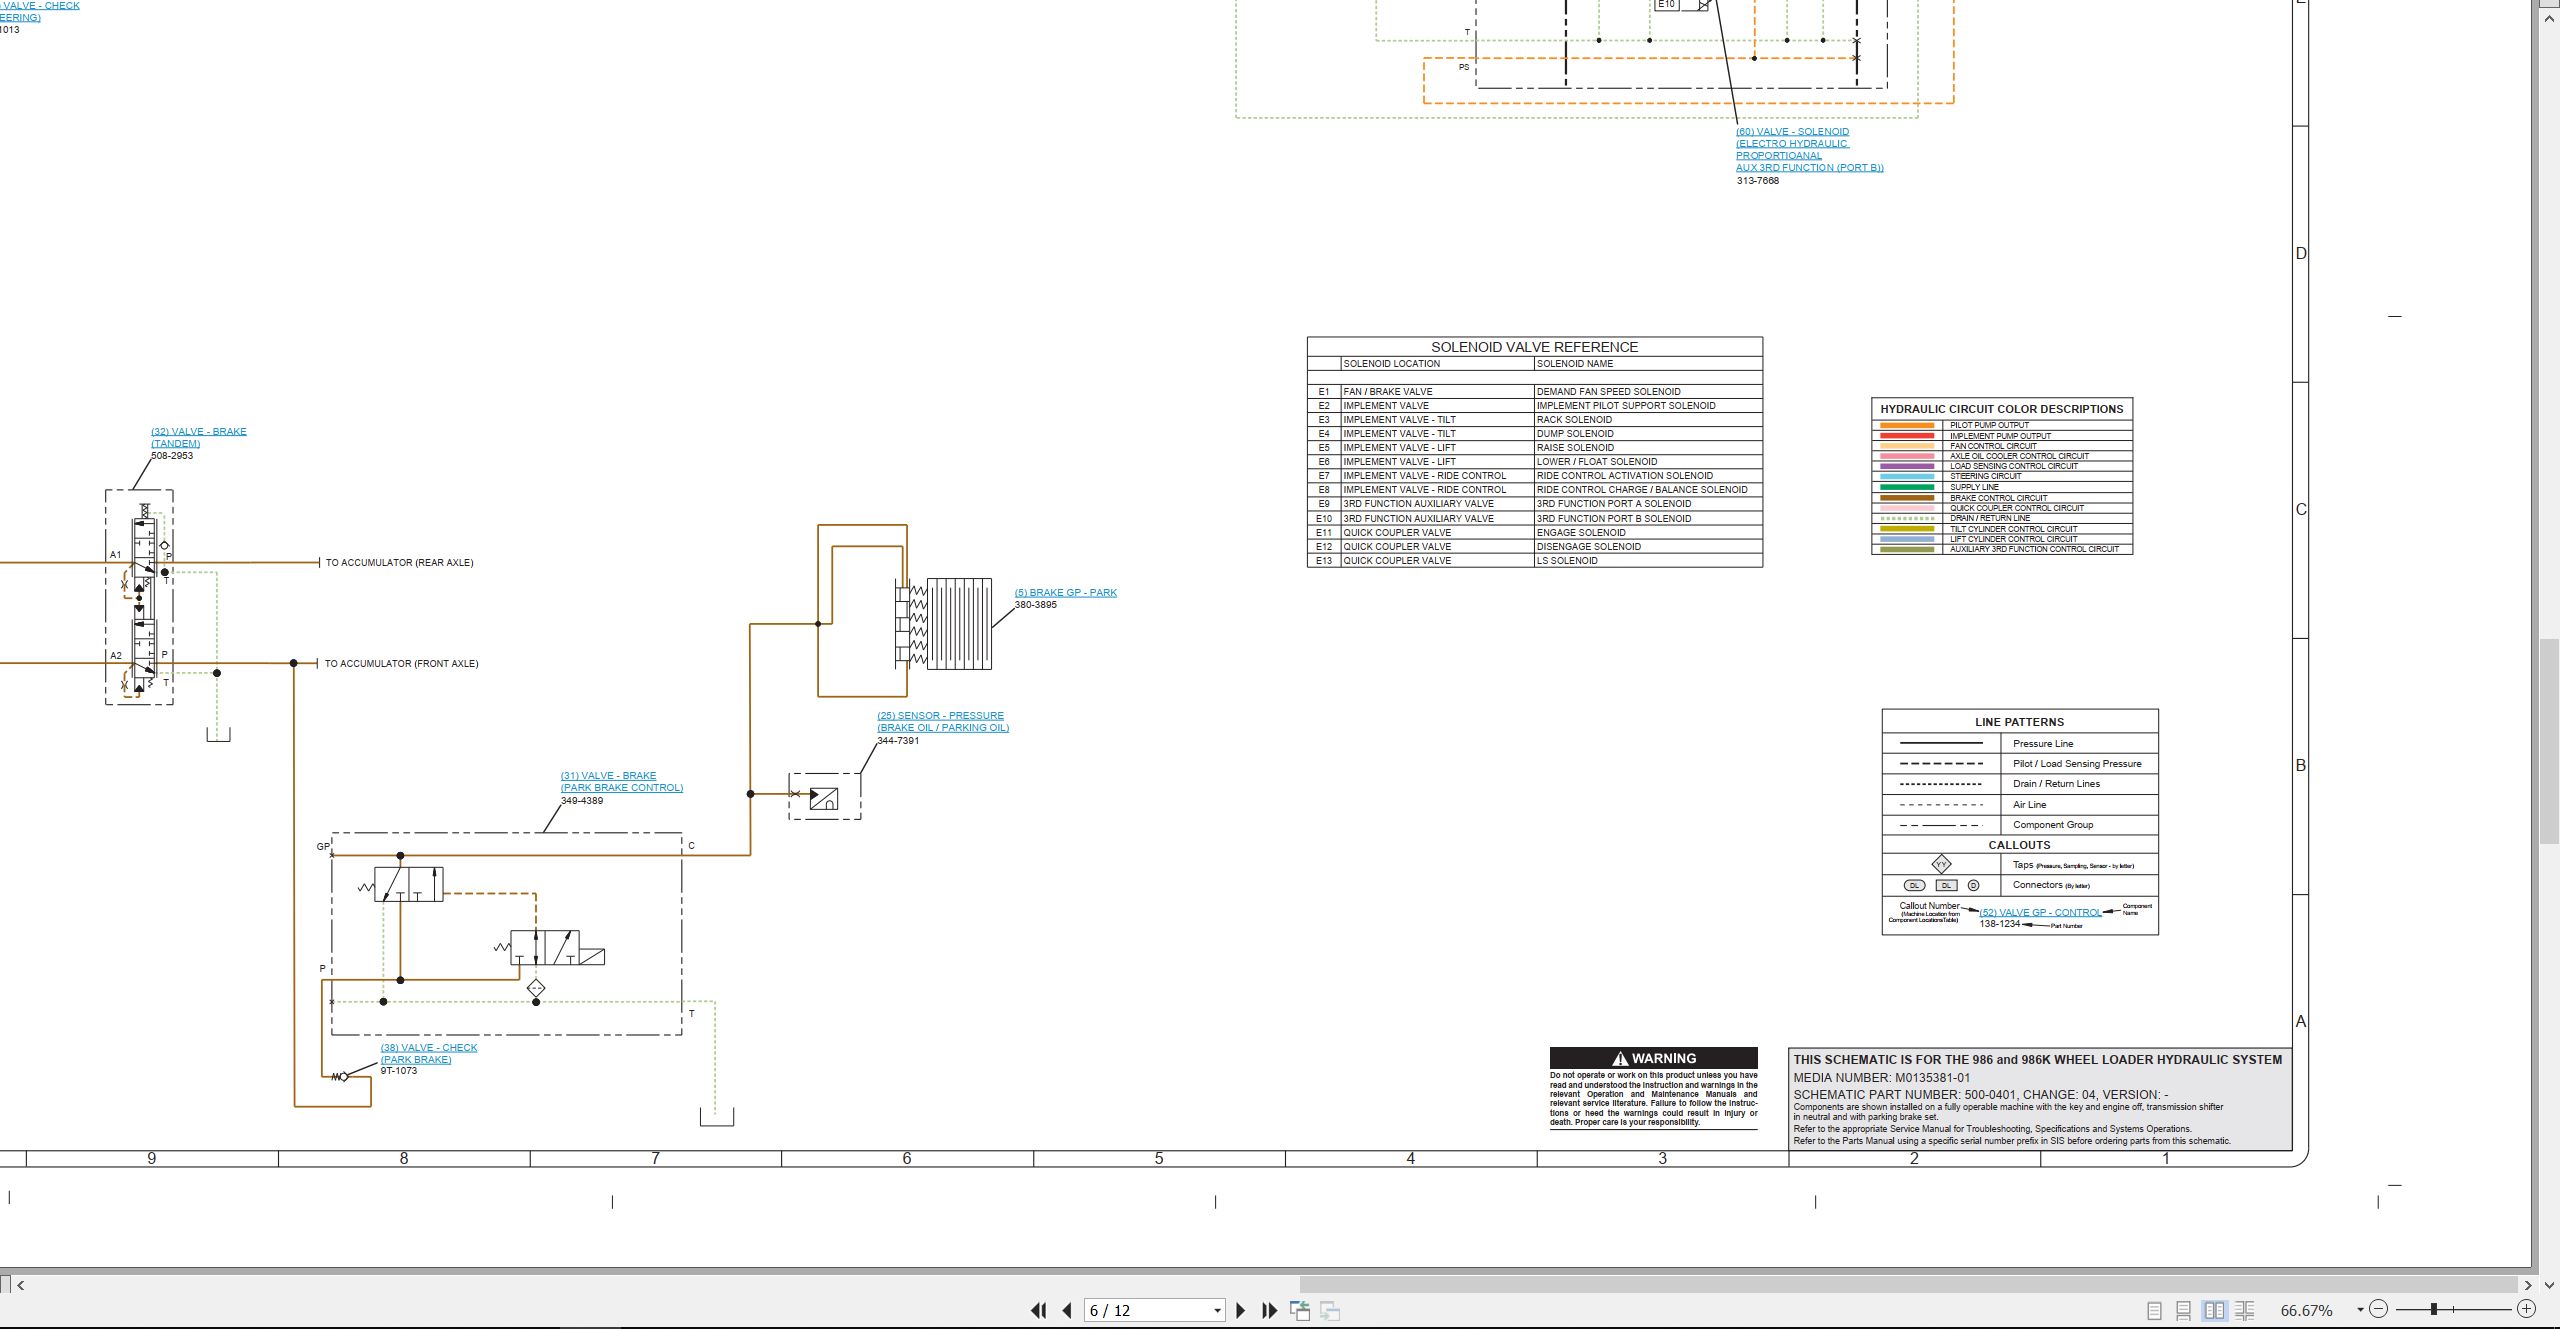Open the (25) SENSOR - PRESSURE link
This screenshot has height=1329, width=2560.
pyautogui.click(x=943, y=721)
